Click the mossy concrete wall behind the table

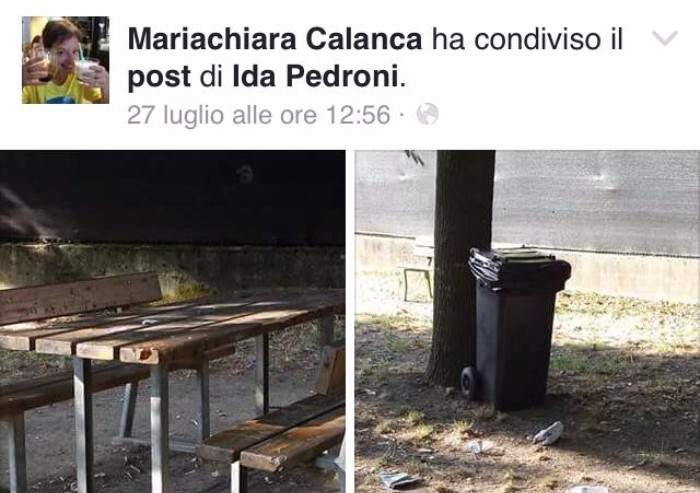(x=172, y=268)
